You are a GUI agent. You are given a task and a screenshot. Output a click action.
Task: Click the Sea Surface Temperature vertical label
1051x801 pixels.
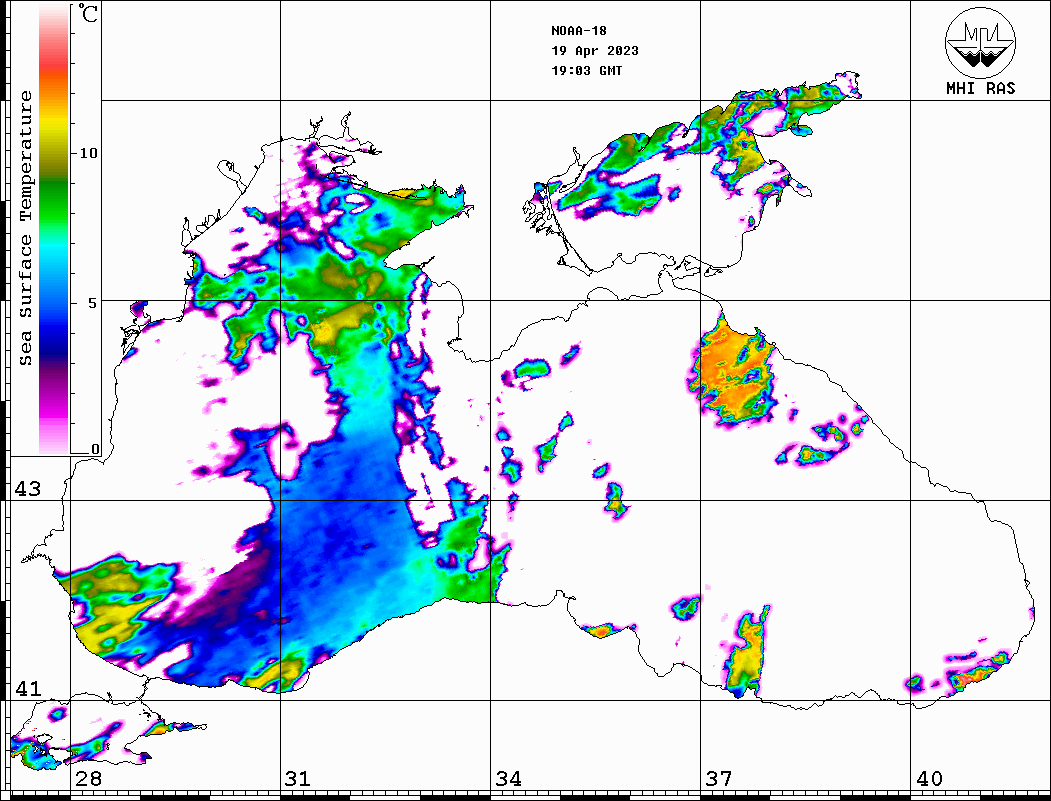click(26, 228)
